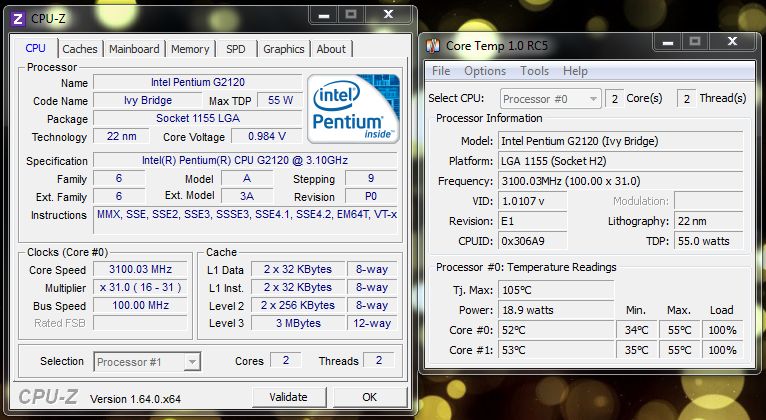This screenshot has height=420, width=766.
Task: Click the Platform field LGA 1155 (Socket H2)
Action: pyautogui.click(x=620, y=161)
